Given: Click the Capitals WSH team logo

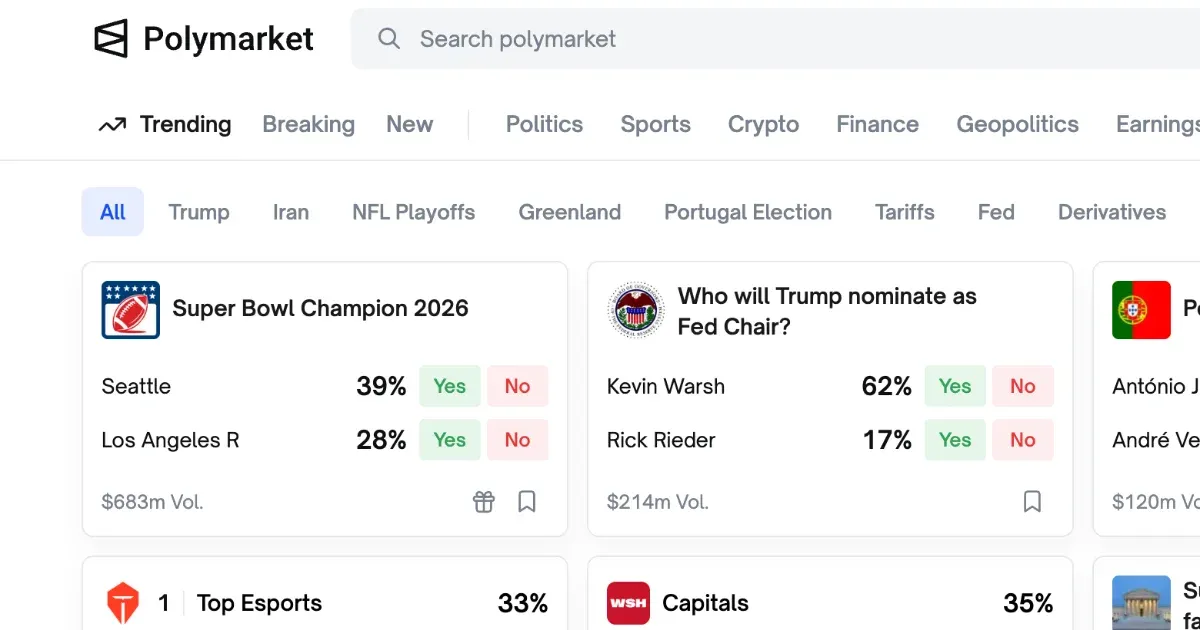Looking at the screenshot, I should 628,604.
